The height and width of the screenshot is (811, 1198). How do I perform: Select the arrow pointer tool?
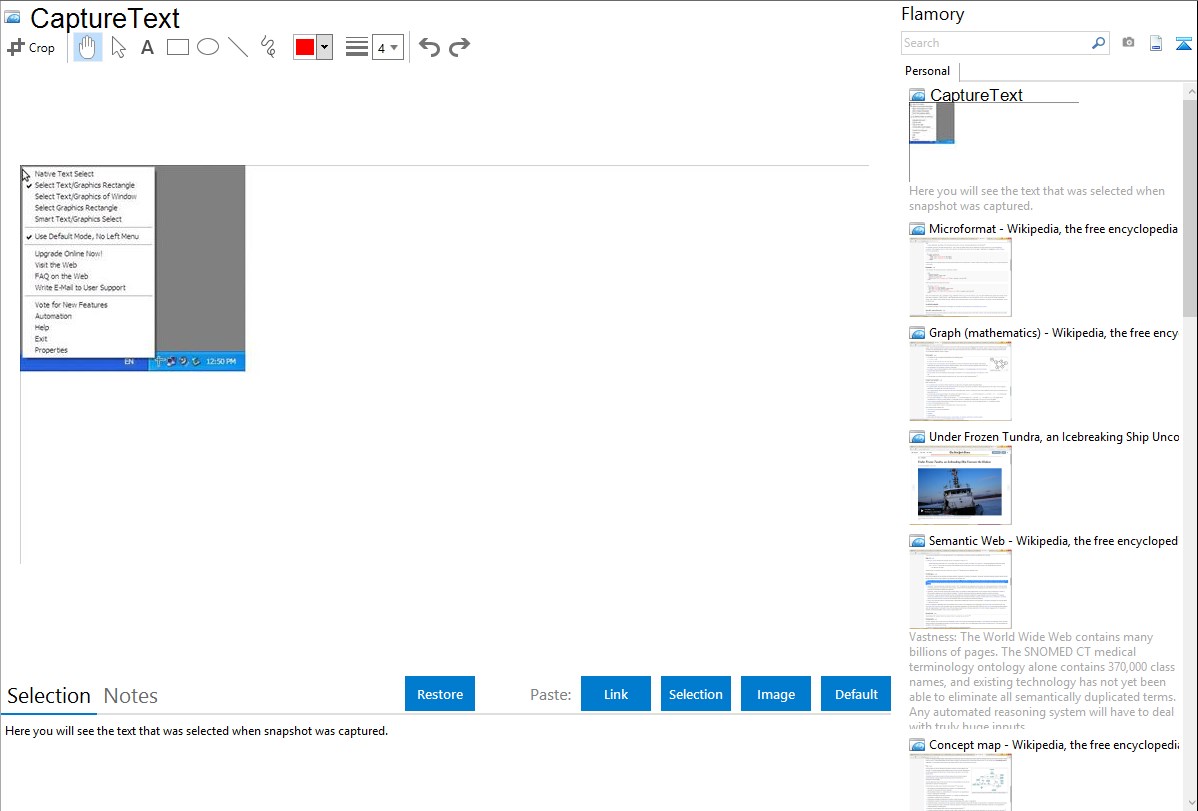(x=118, y=47)
